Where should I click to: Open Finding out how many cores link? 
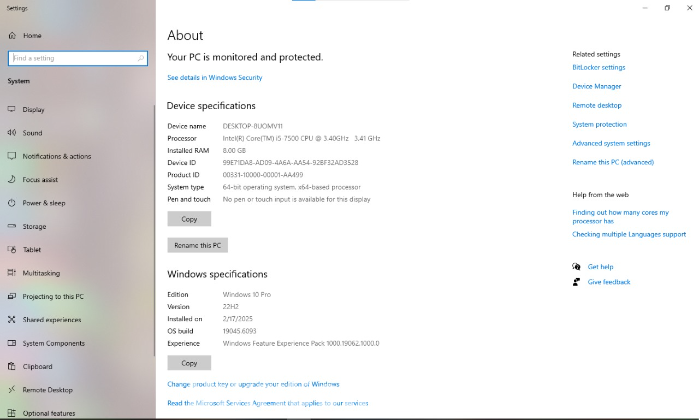621,217
